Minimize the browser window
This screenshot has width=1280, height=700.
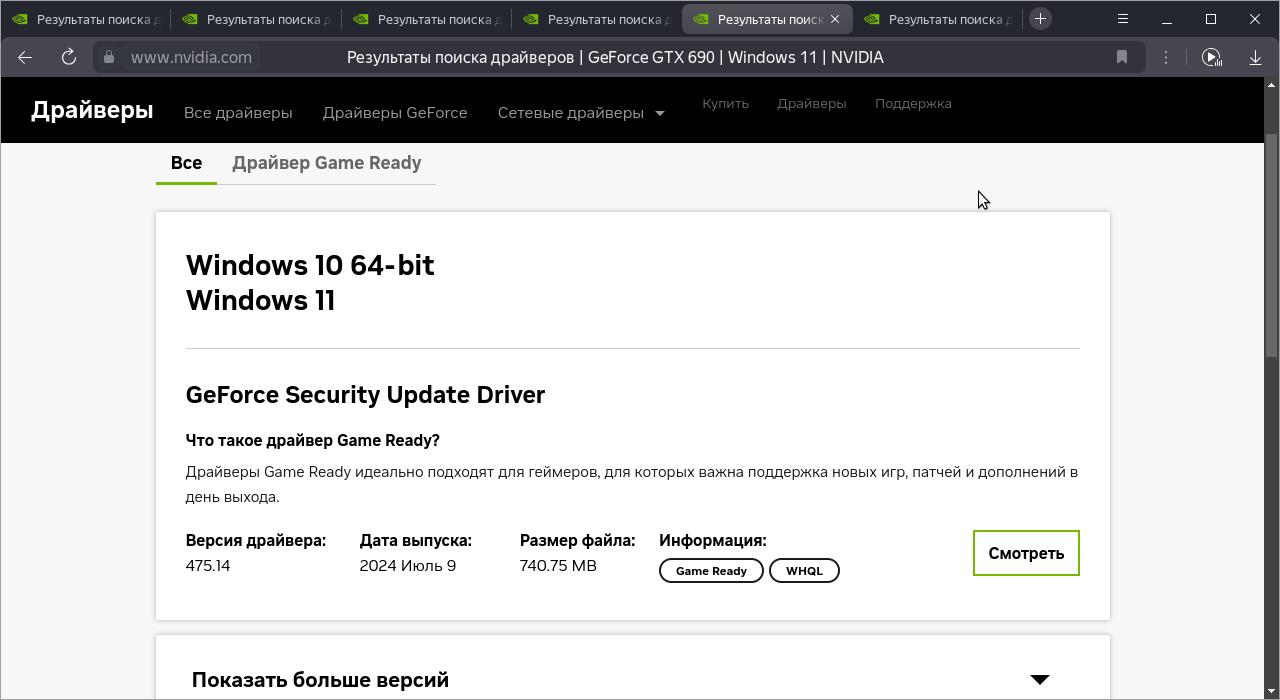pos(1167,19)
